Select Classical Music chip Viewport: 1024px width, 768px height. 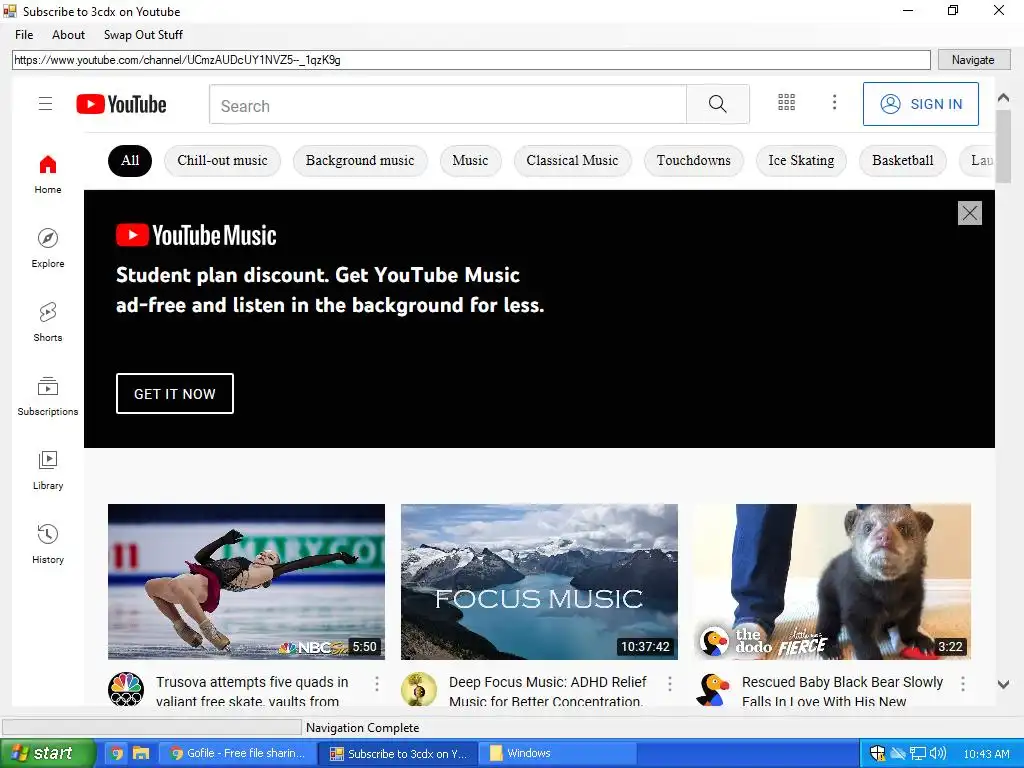pyautogui.click(x=572, y=161)
